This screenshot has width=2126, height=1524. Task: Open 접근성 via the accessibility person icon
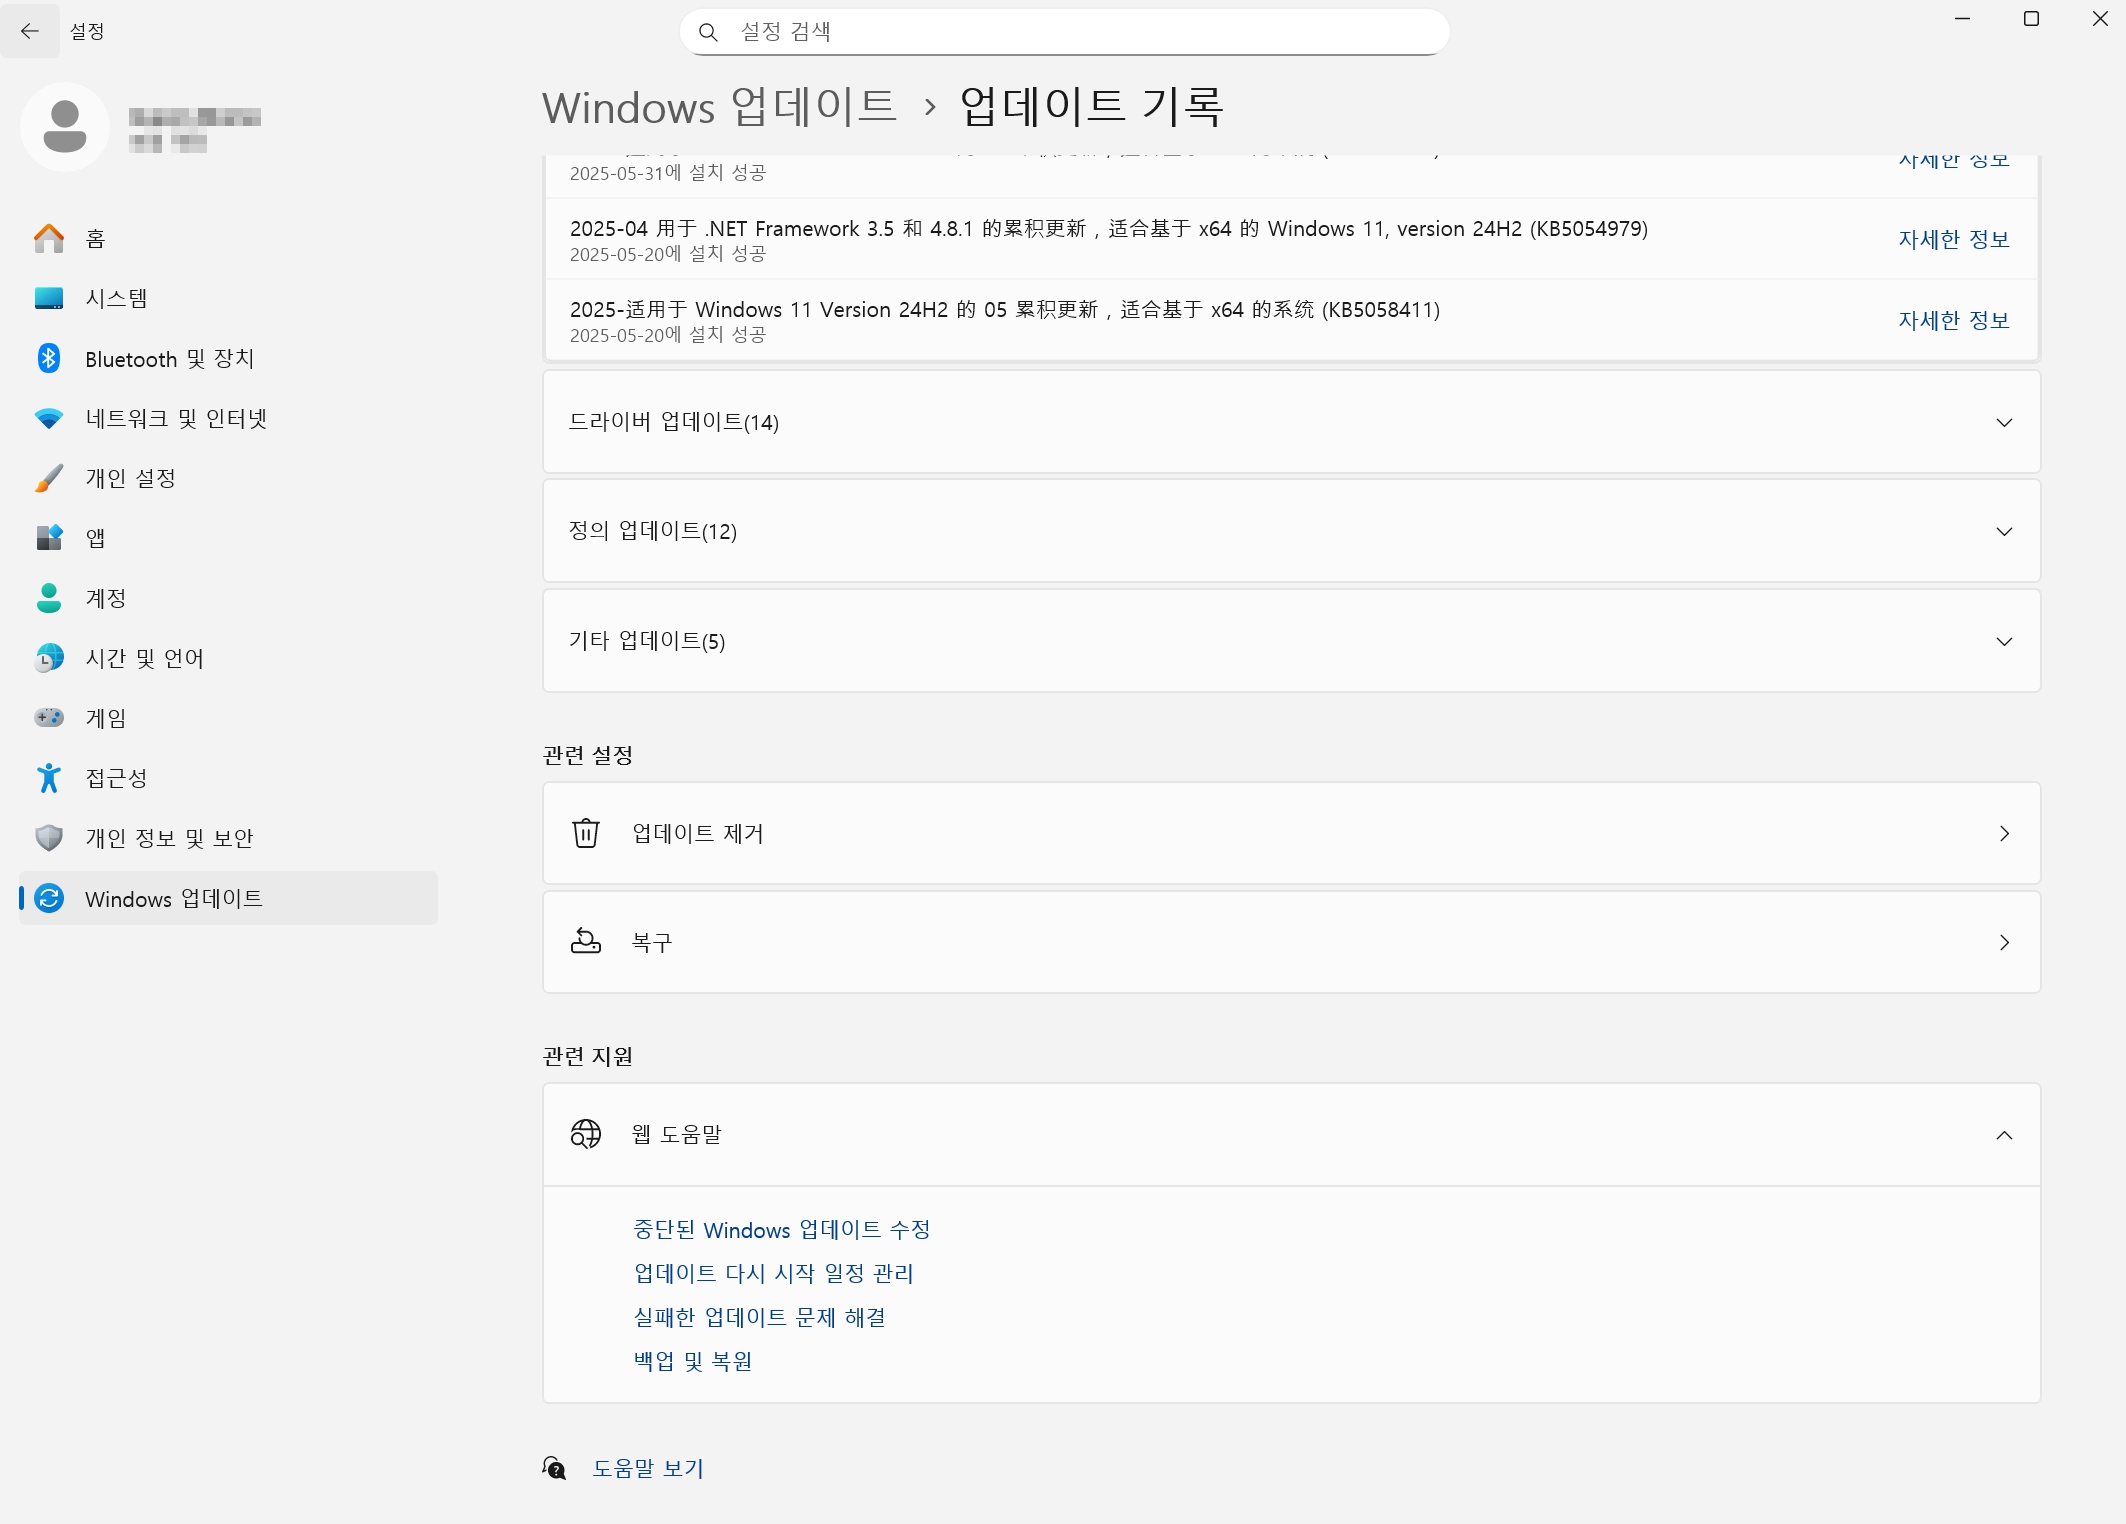48,778
